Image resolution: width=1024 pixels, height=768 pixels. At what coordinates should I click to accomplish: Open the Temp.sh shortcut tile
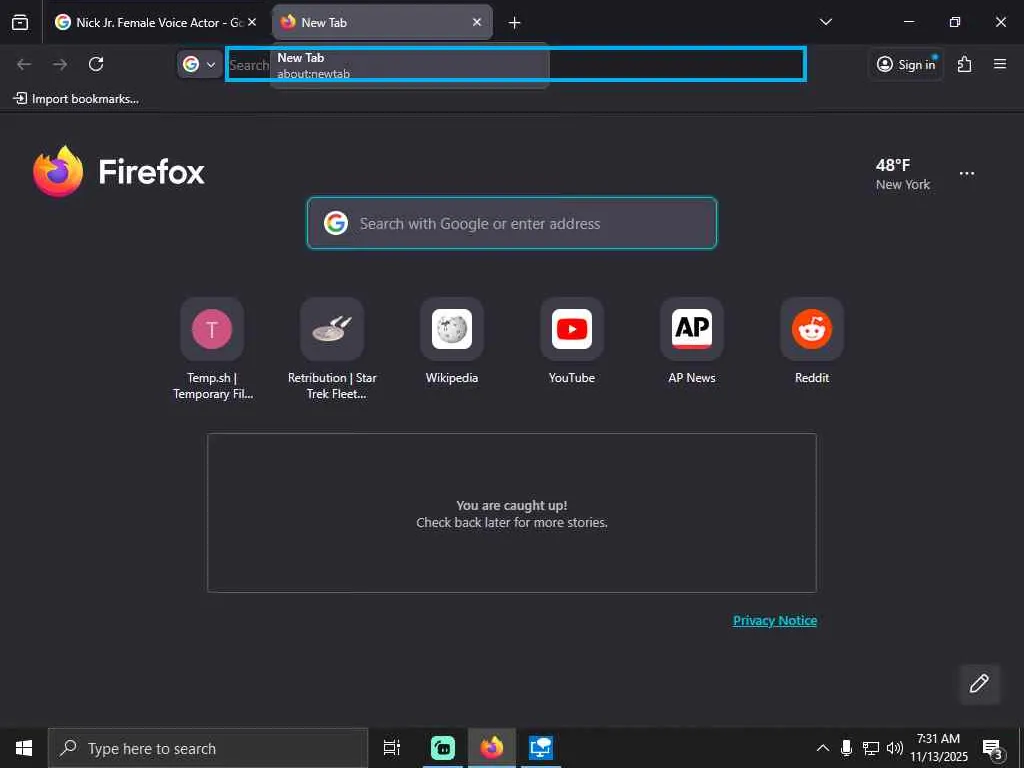click(212, 349)
